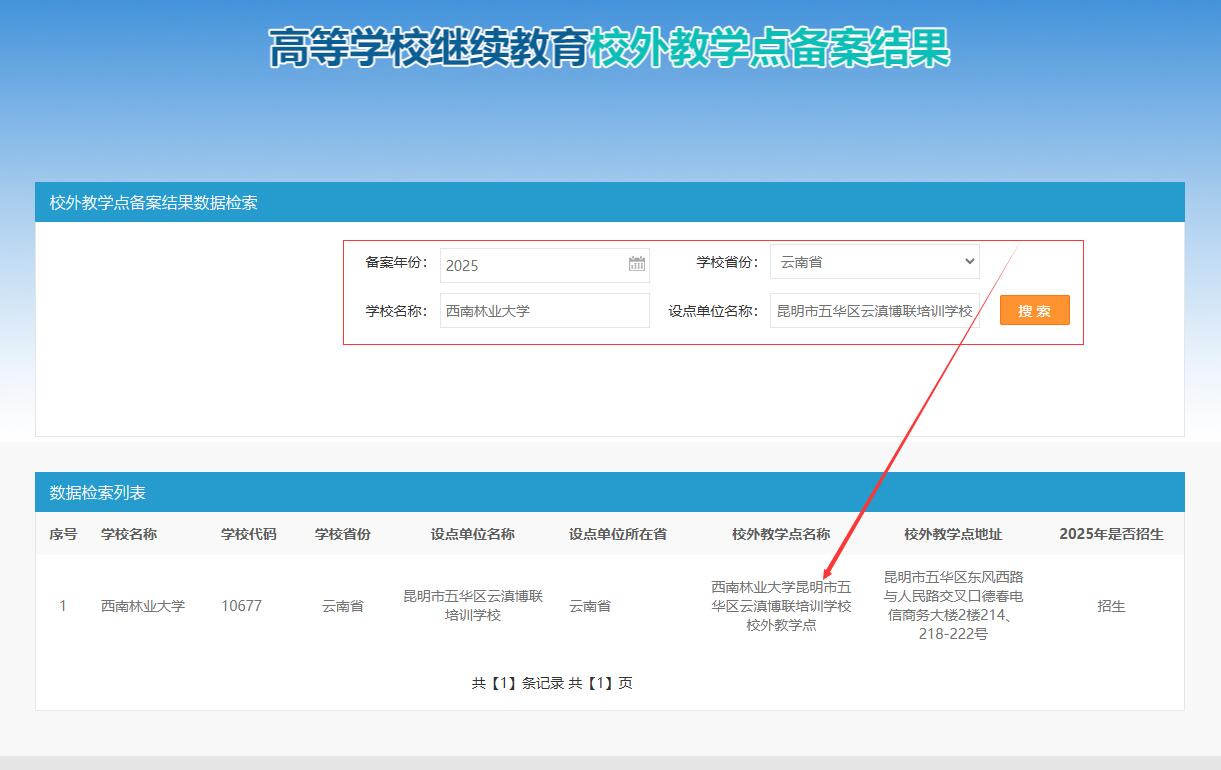The image size is (1221, 770).
Task: Focus the 学校名称 input with 西南林业大学
Action: coord(545,310)
